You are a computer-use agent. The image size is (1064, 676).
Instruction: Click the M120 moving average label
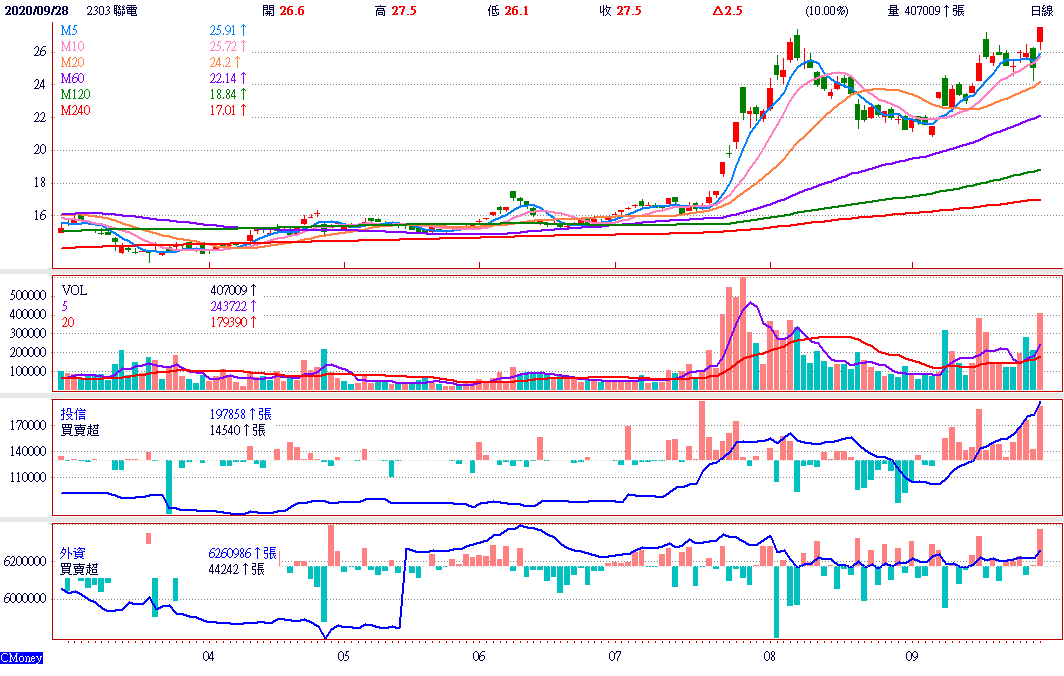click(74, 94)
